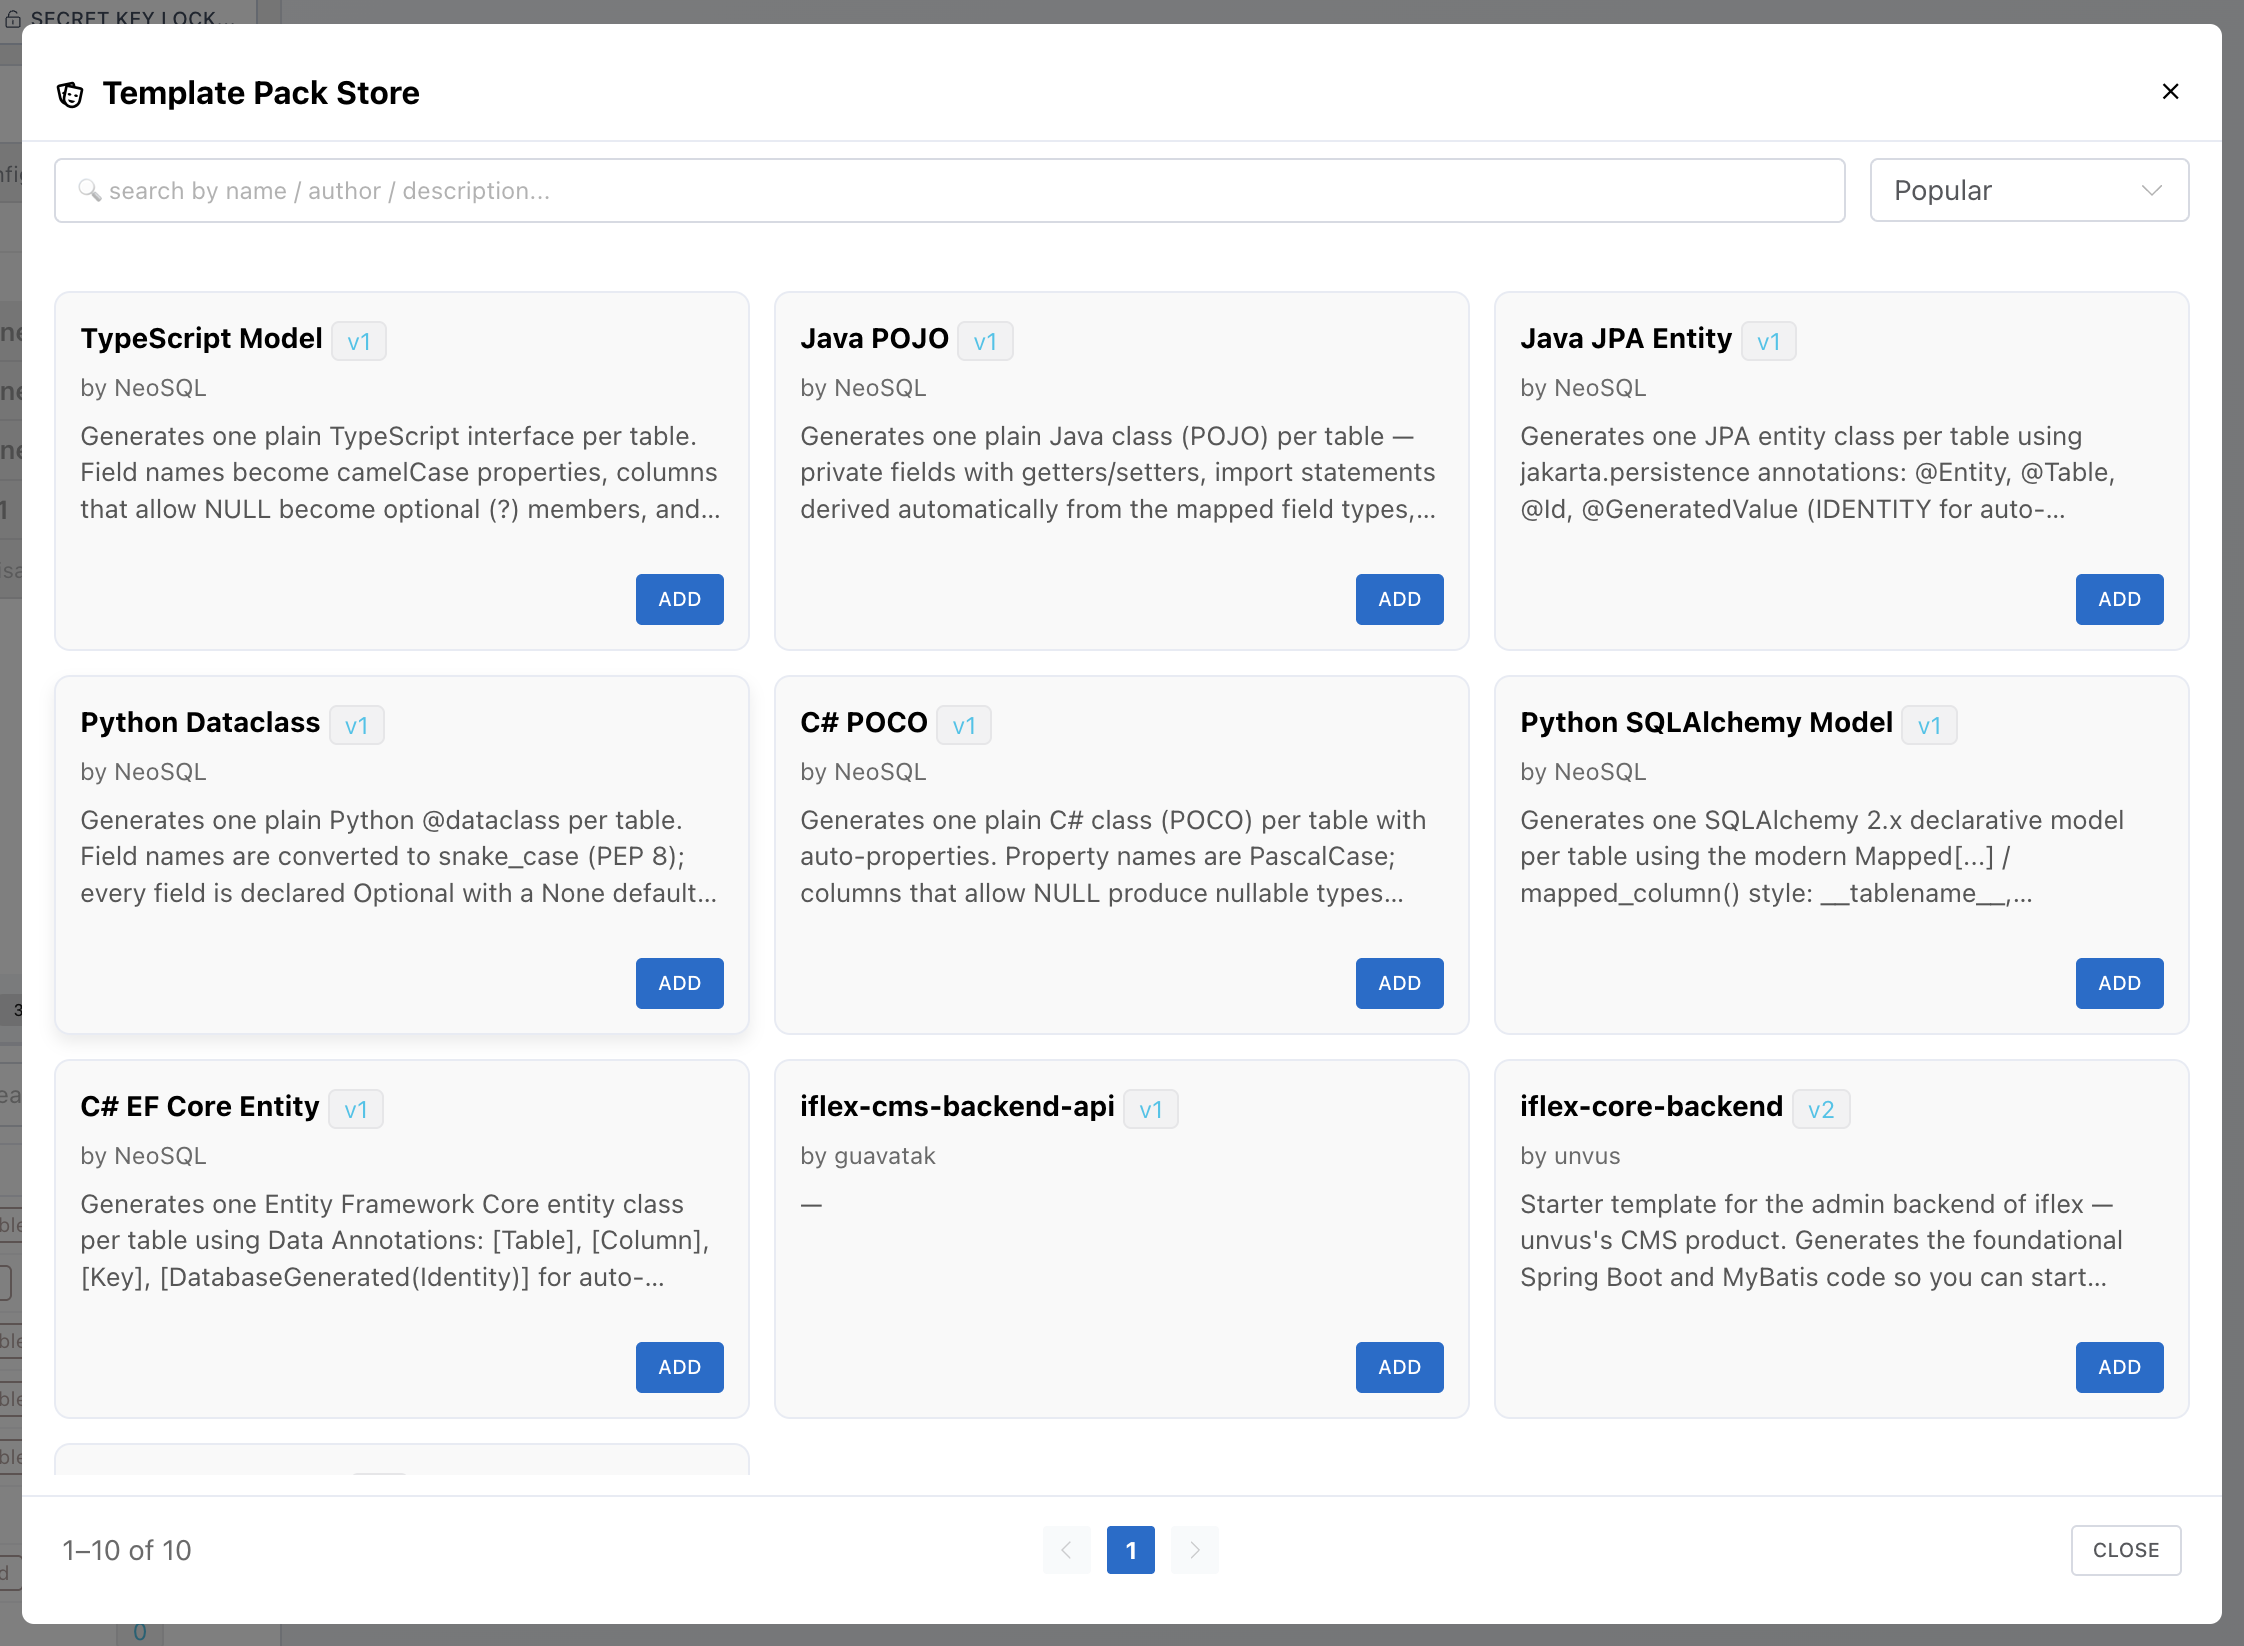Click the Java POJO card title
This screenshot has width=2244, height=1646.
click(874, 339)
